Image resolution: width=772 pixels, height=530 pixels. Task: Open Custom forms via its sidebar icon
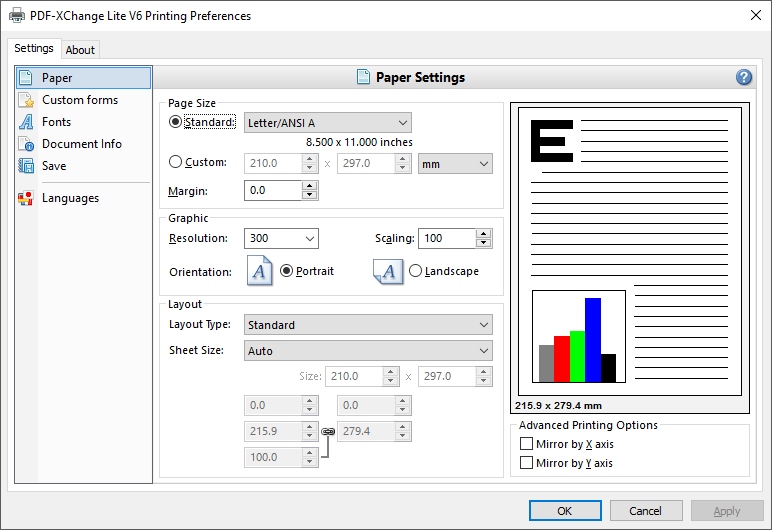26,100
